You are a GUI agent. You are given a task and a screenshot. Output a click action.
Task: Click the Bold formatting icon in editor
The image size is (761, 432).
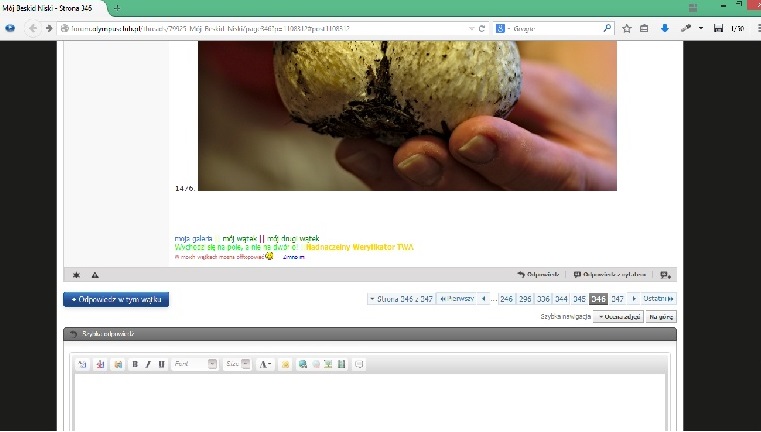pyautogui.click(x=135, y=364)
